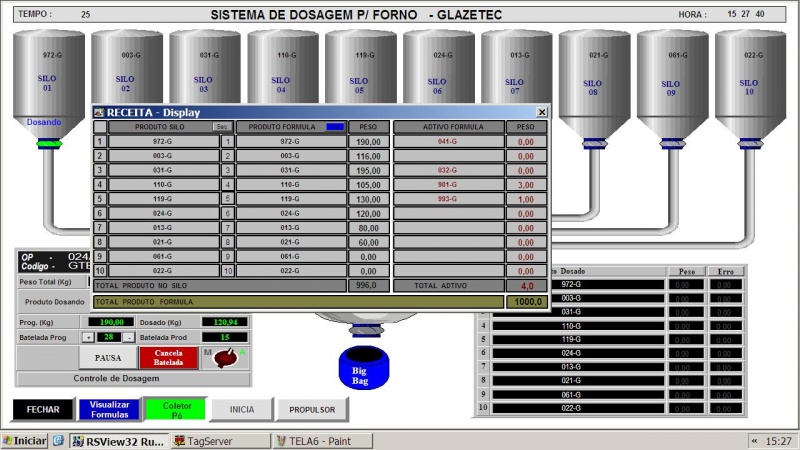This screenshot has width=800, height=450.
Task: Click the green valve under Silo 01
Action: coord(46,143)
